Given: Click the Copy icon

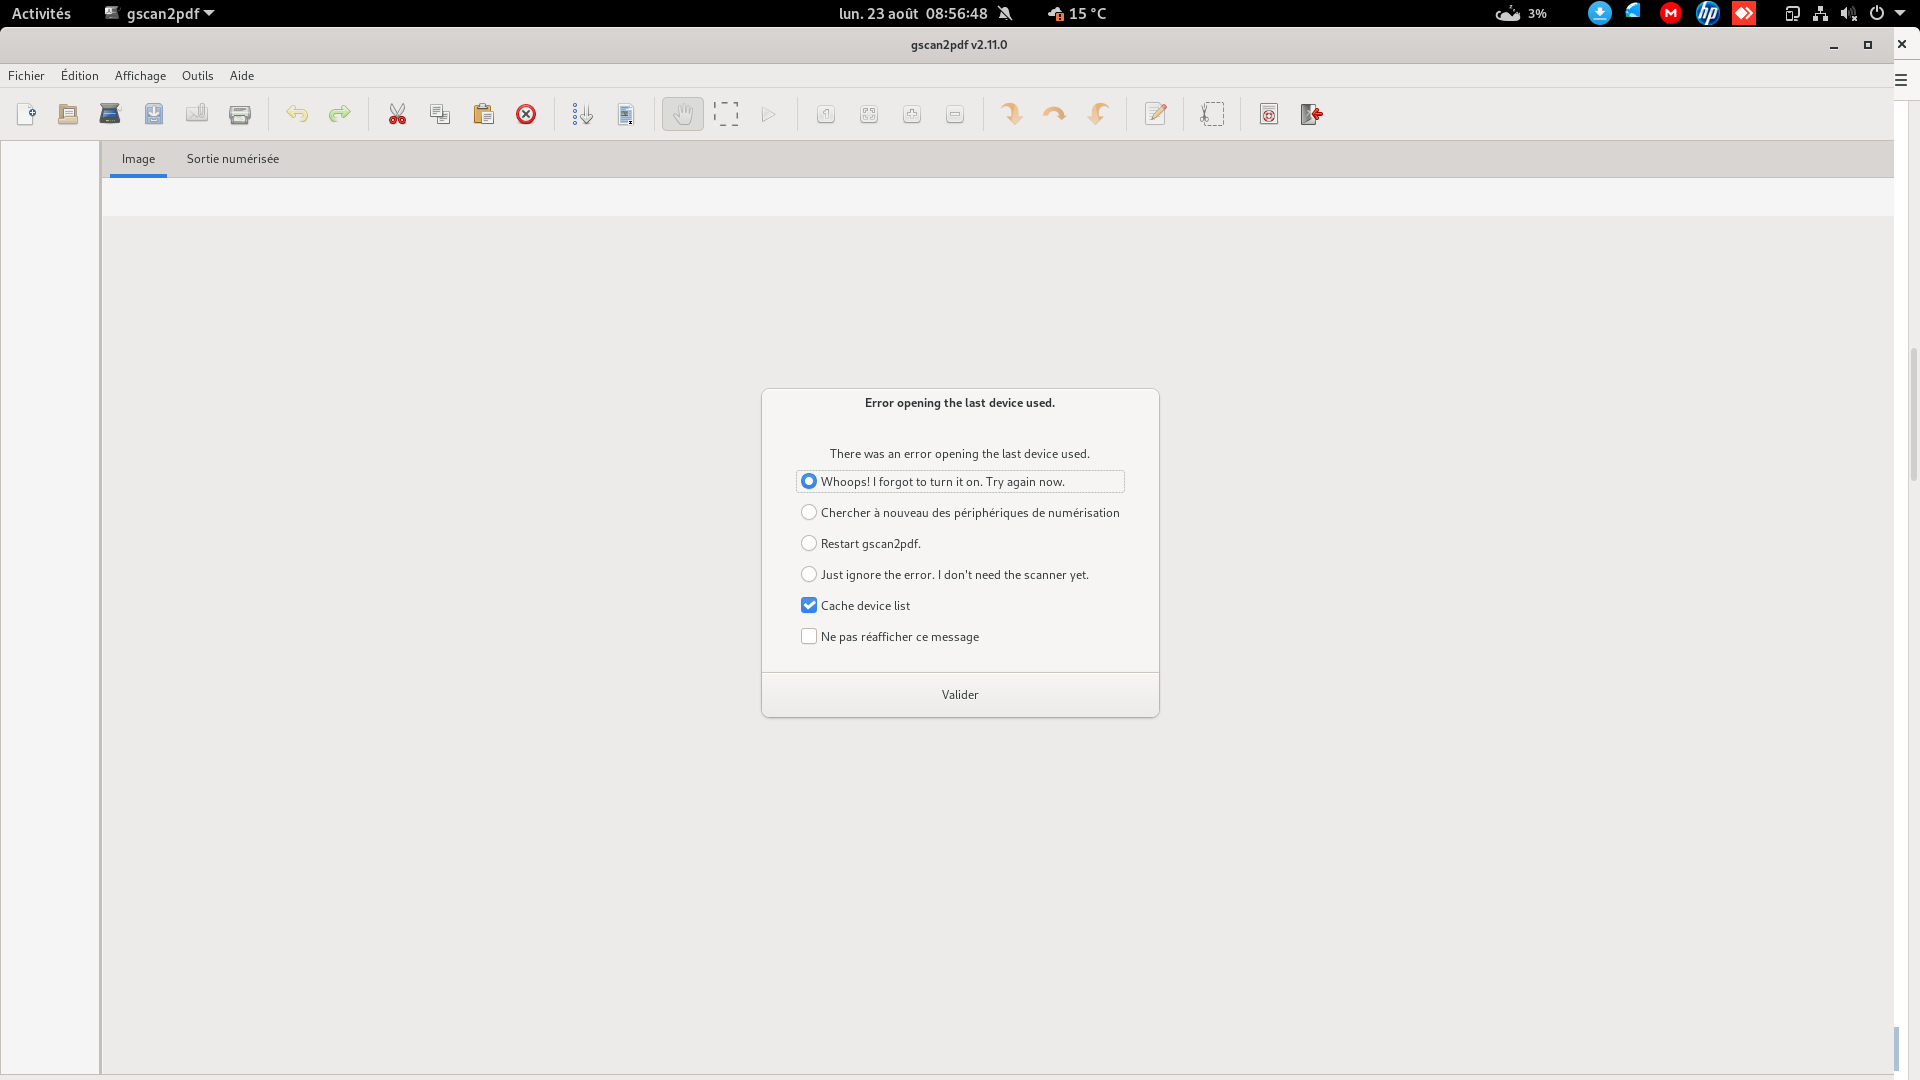Looking at the screenshot, I should click(440, 114).
